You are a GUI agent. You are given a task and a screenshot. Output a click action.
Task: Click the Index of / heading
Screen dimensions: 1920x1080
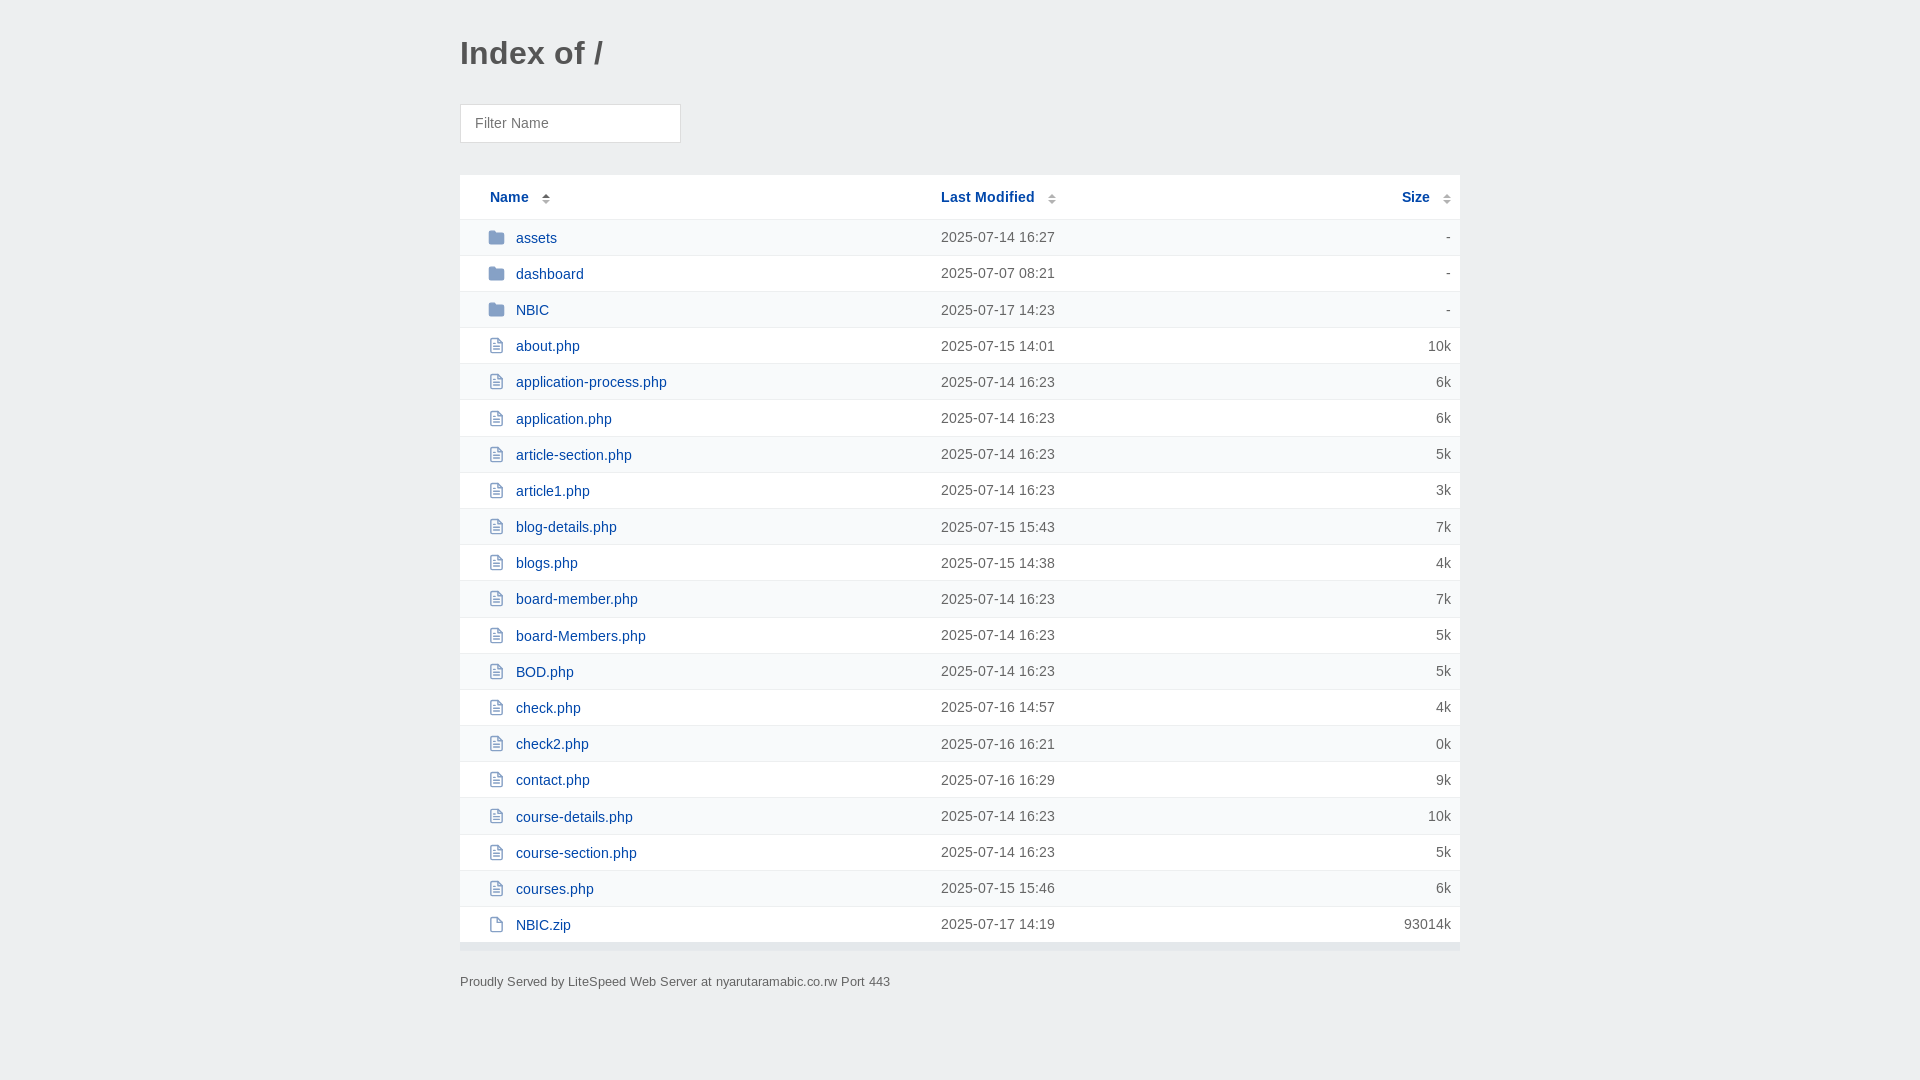coord(531,53)
